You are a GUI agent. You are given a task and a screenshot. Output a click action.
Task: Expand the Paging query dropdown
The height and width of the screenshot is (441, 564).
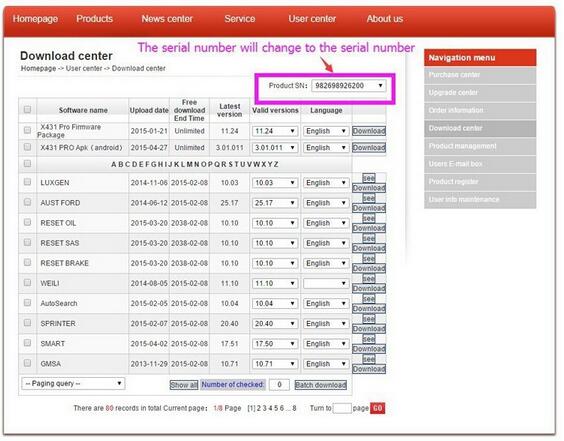coord(73,383)
